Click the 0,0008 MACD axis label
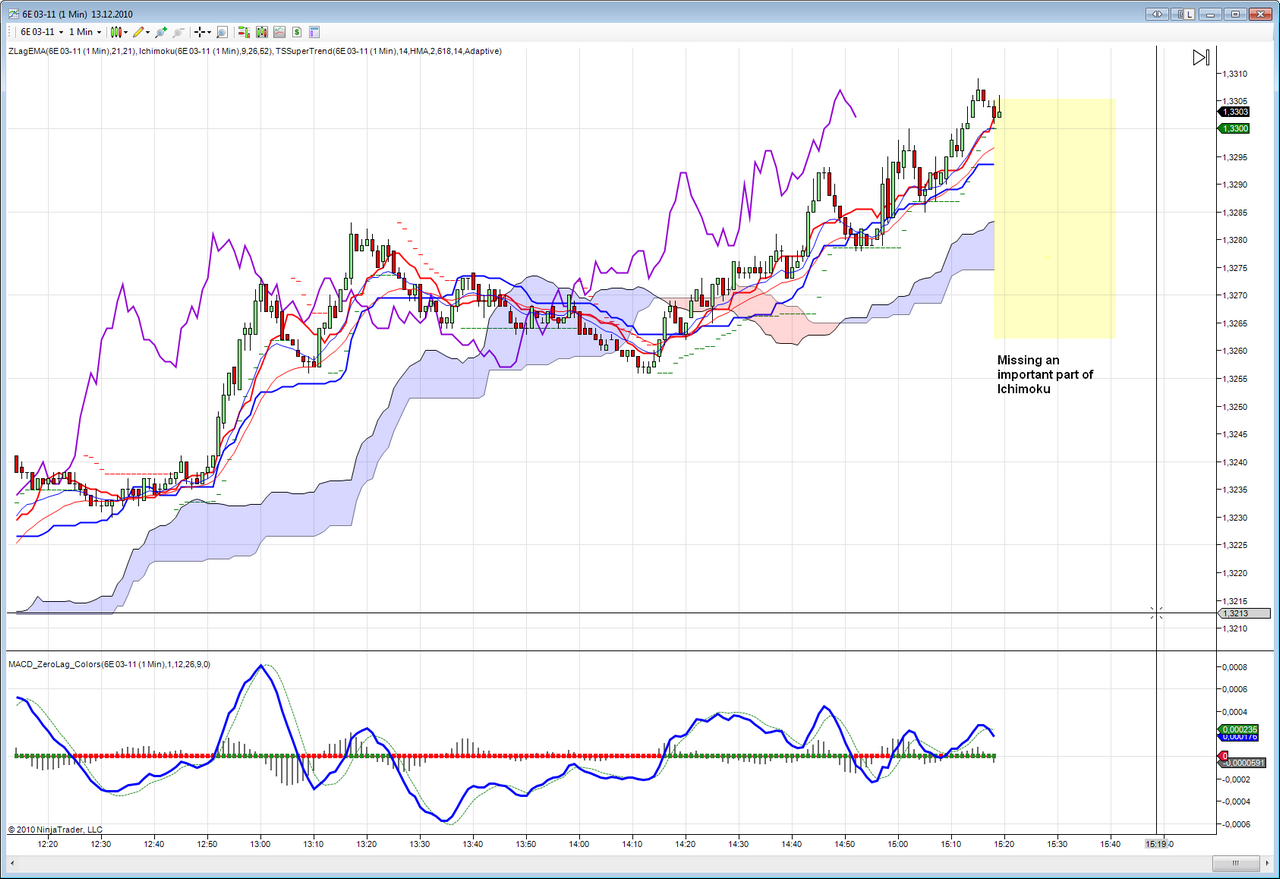 (1235, 667)
